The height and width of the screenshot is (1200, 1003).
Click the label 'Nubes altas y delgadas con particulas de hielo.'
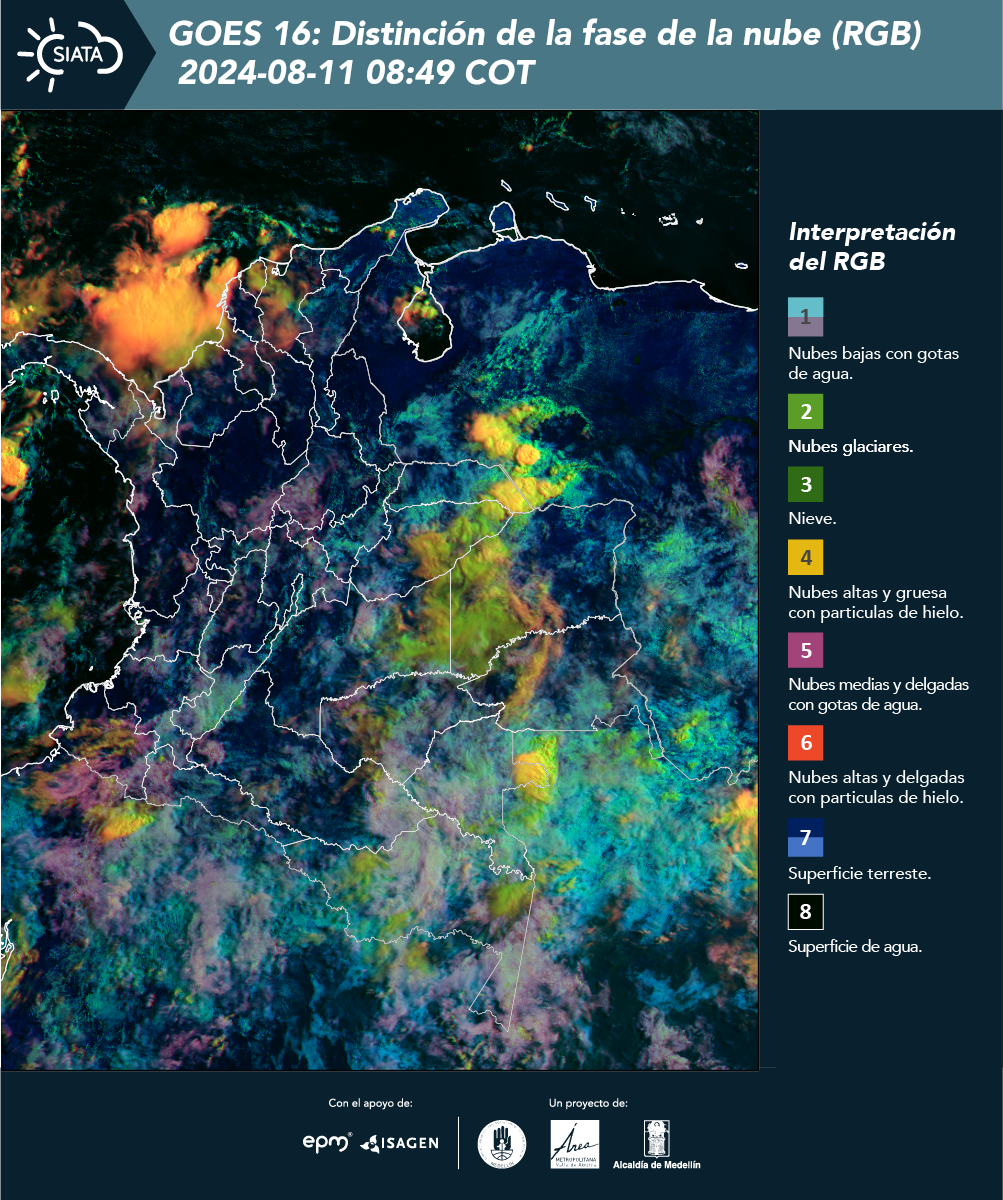pyautogui.click(x=876, y=788)
